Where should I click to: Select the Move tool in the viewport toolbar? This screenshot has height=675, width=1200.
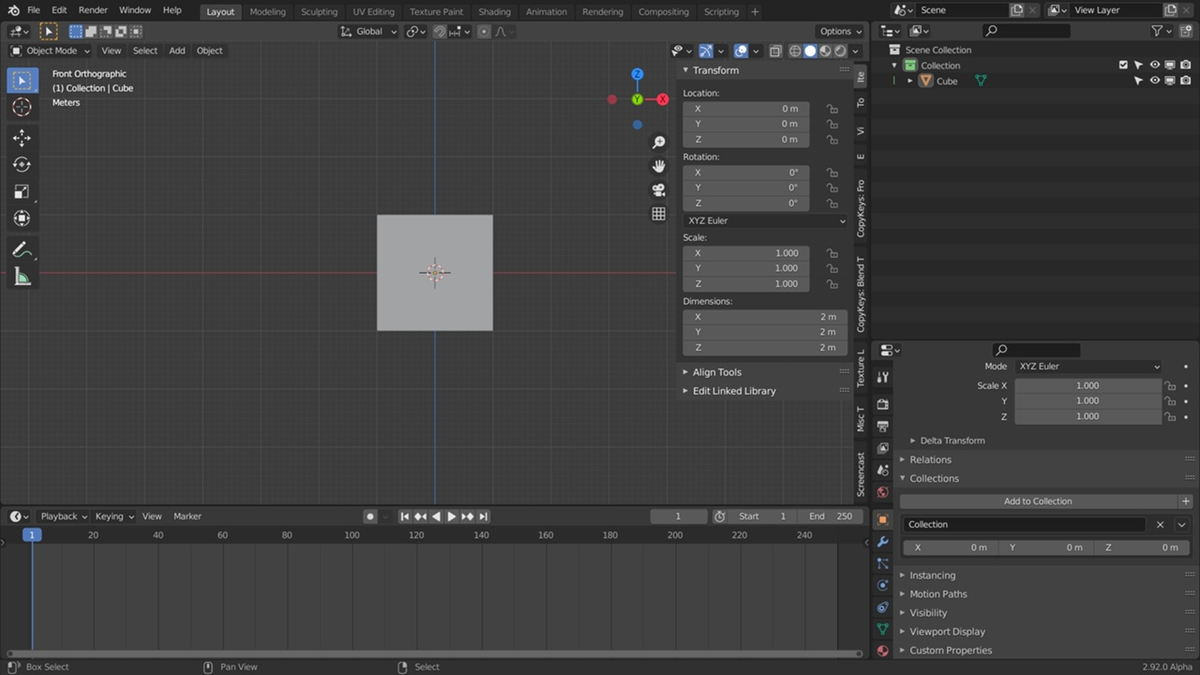coord(22,138)
